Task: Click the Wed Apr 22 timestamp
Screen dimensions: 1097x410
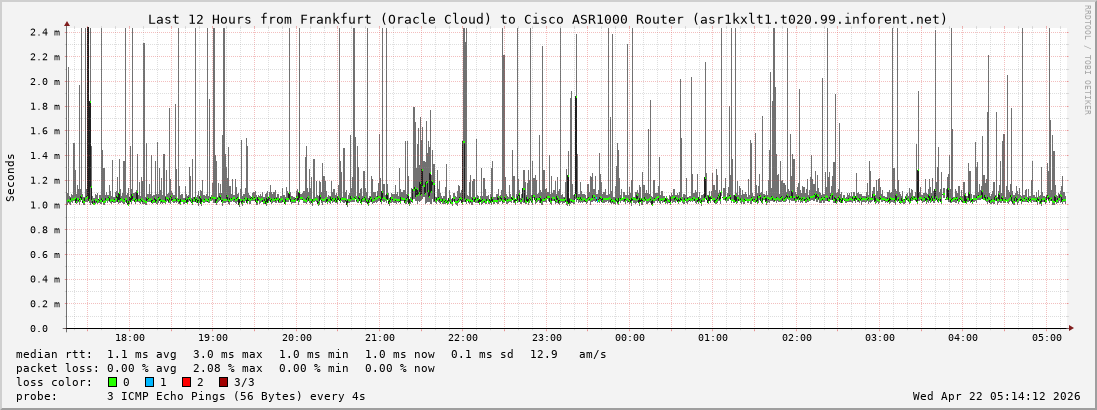Action: (996, 396)
